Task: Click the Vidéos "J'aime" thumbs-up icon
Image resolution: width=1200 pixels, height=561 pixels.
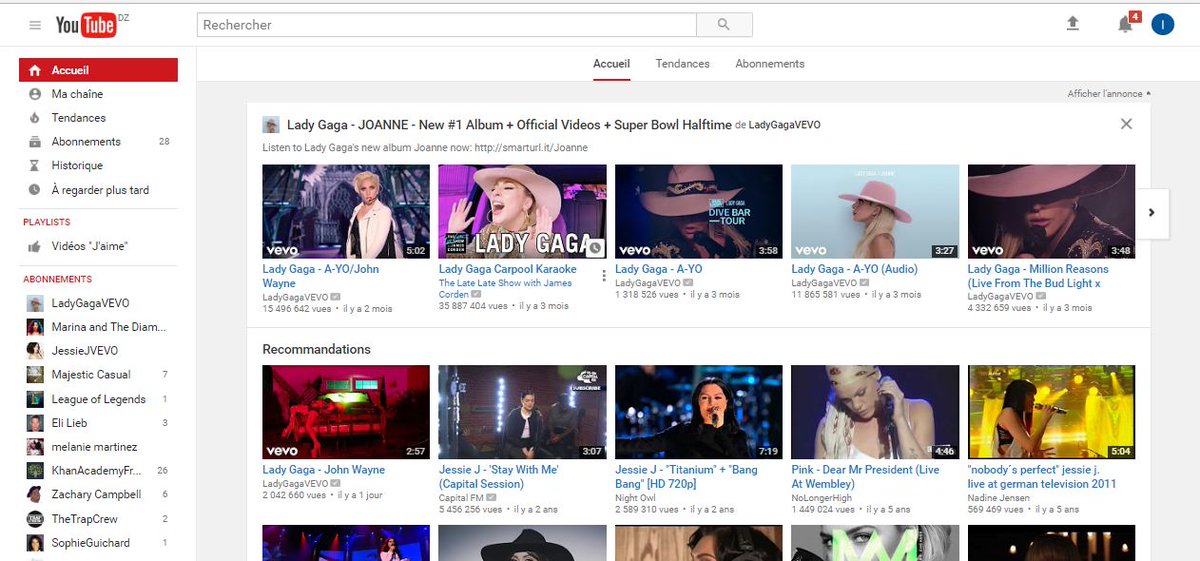Action: pos(35,246)
